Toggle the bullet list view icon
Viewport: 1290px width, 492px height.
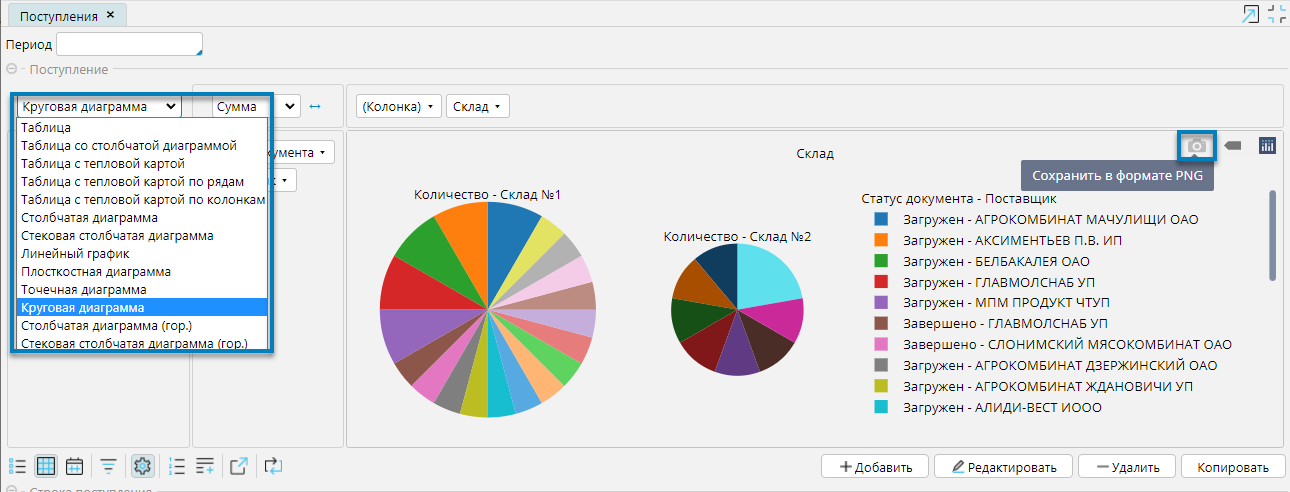click(x=17, y=466)
